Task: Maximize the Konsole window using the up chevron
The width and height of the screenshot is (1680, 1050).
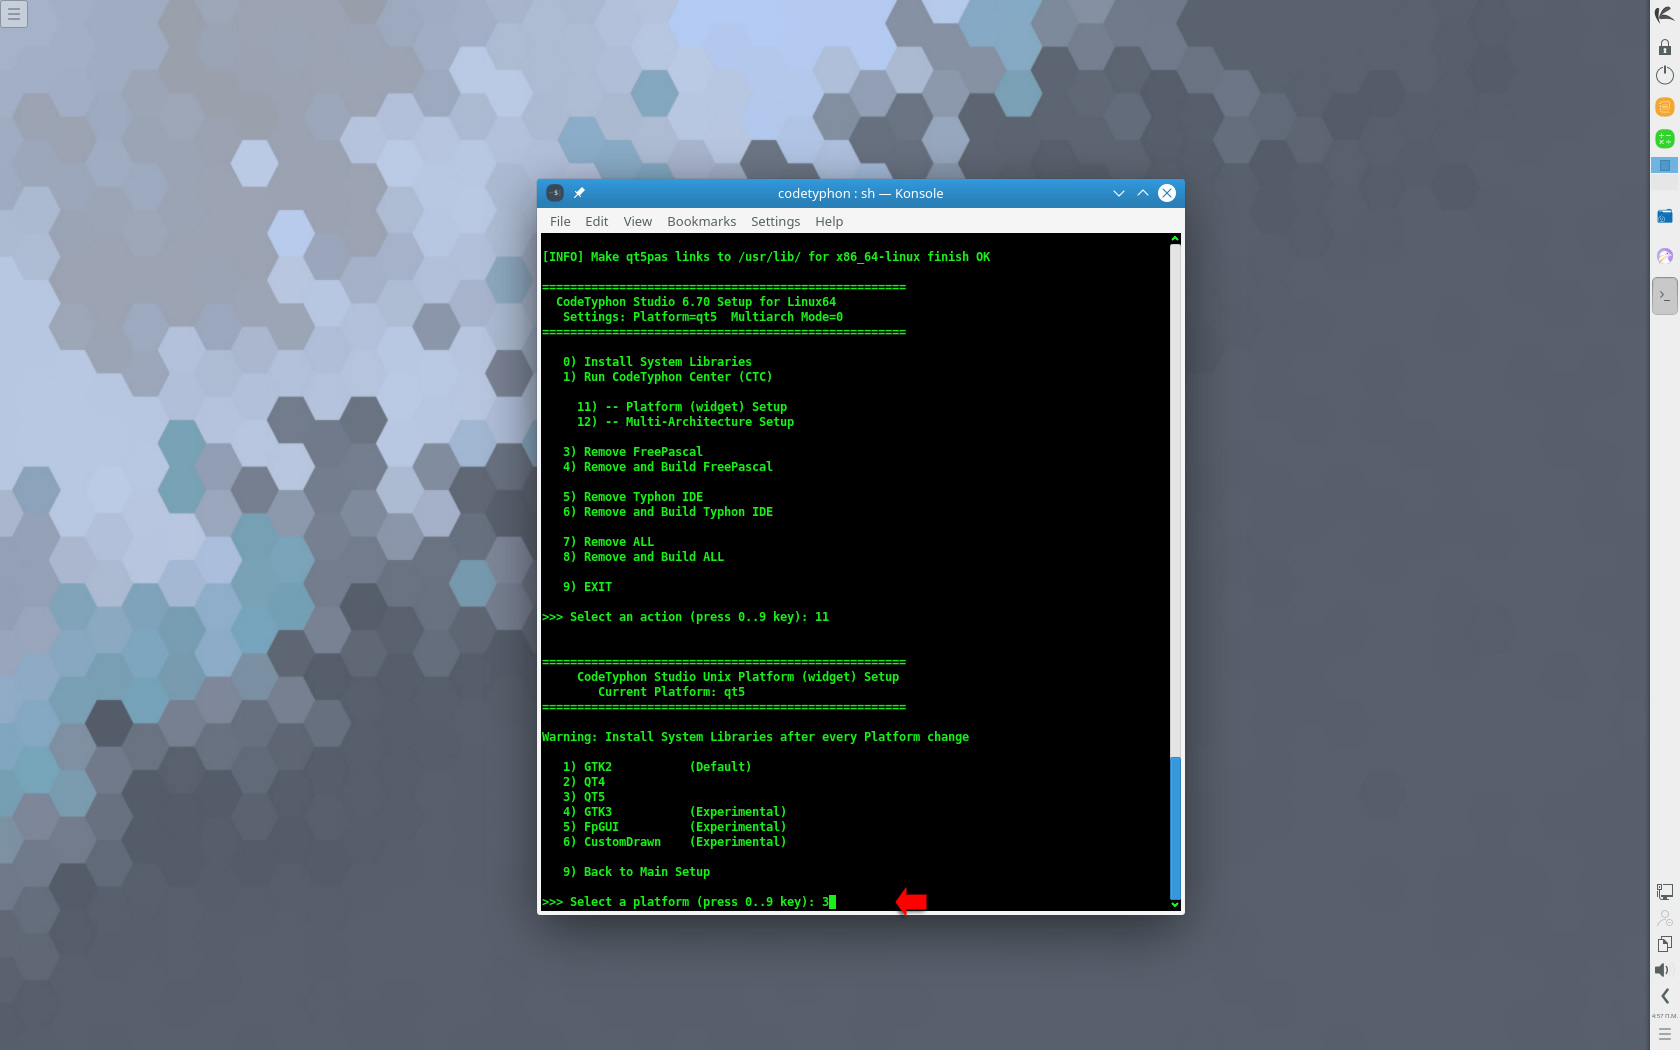Action: pyautogui.click(x=1143, y=193)
